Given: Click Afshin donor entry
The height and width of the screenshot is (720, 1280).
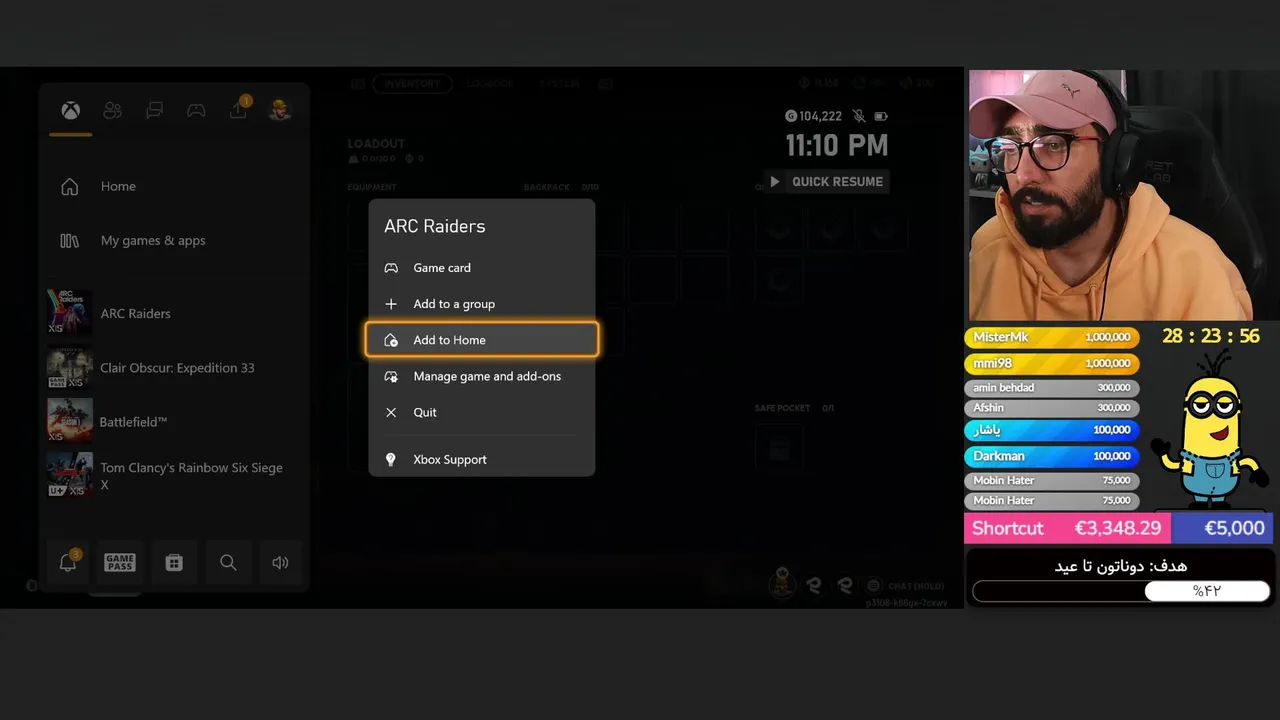Looking at the screenshot, I should [1051, 408].
